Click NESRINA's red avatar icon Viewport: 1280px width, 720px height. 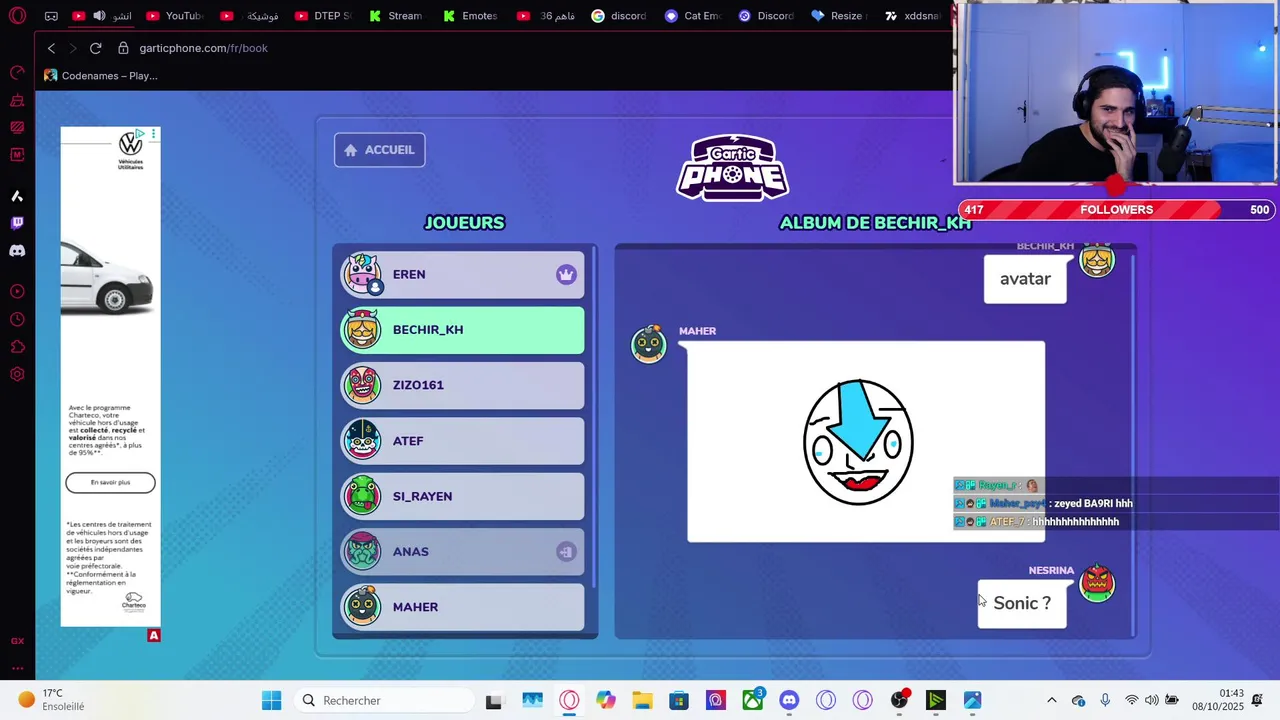[1097, 583]
